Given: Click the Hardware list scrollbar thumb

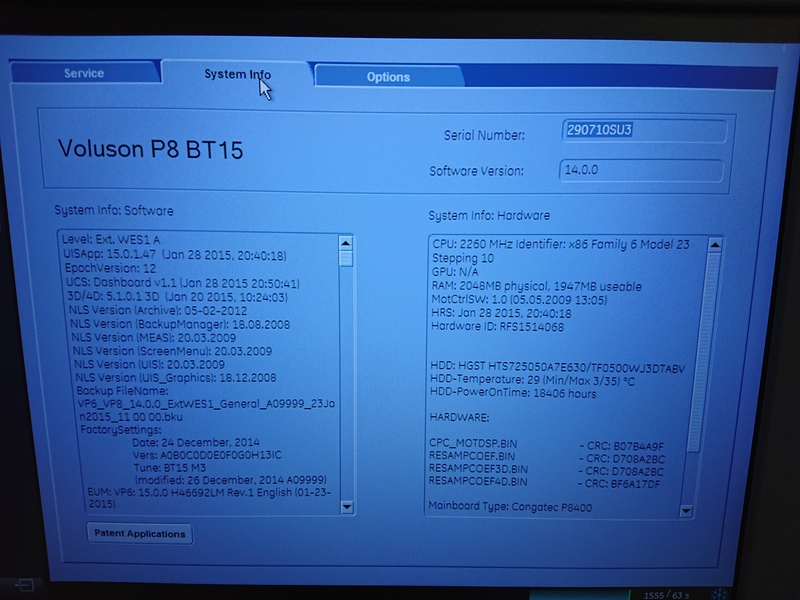Looking at the screenshot, I should click(x=703, y=352).
